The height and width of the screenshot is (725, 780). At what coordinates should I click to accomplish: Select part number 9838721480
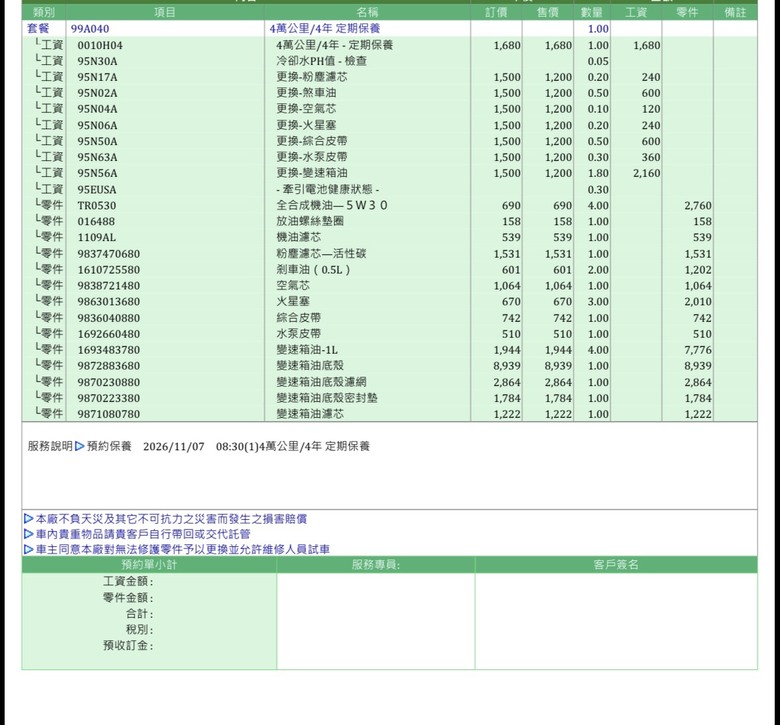pyautogui.click(x=108, y=286)
